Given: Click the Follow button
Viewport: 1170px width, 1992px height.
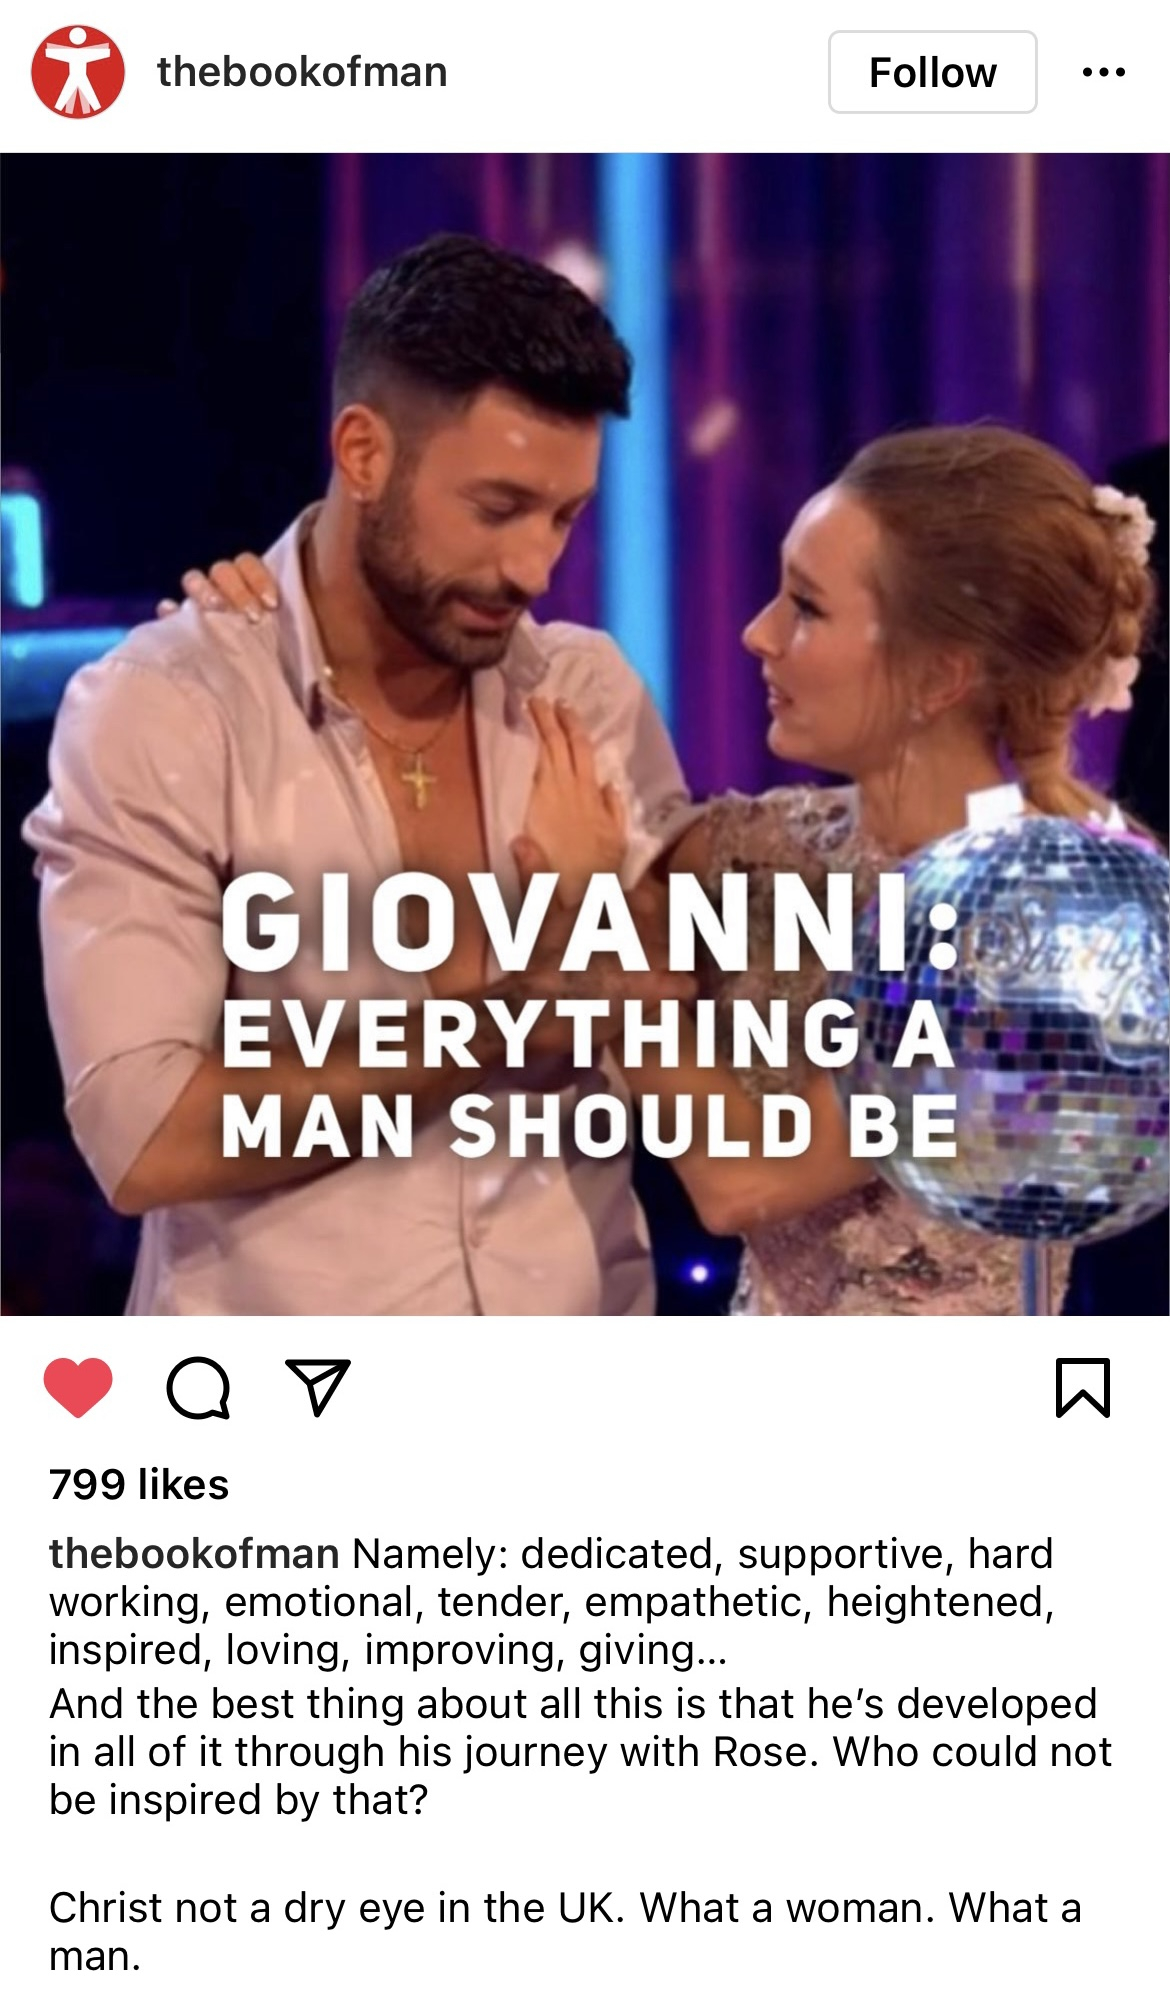Looking at the screenshot, I should click(932, 72).
